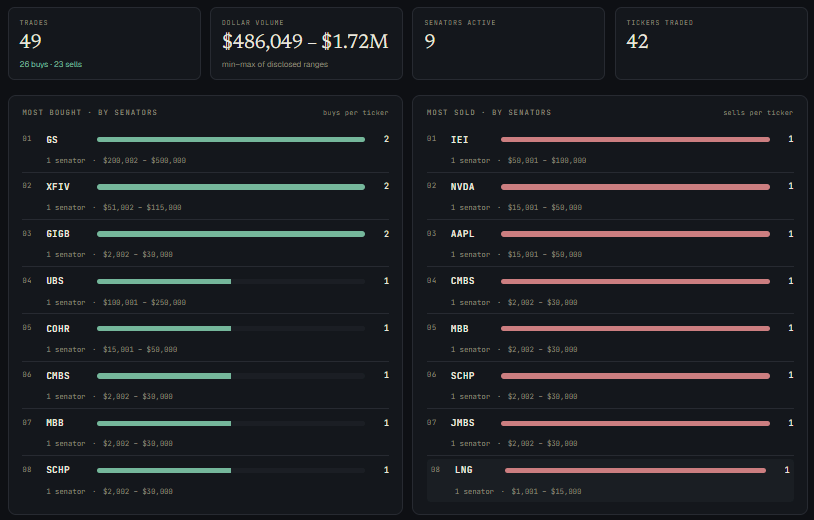Viewport: 814px width, 520px height.
Task: Select the XFIV ticker row
Action: click(x=206, y=196)
